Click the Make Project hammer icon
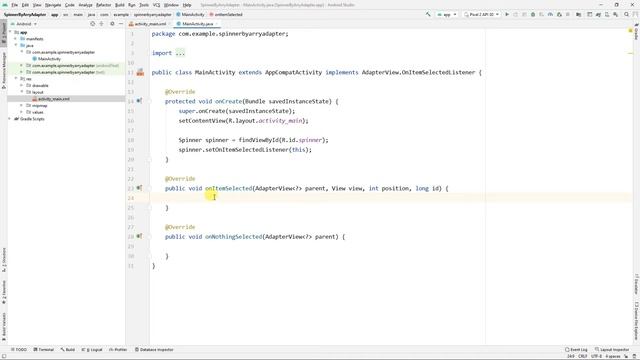This screenshot has width=640, height=360. tap(428, 14)
